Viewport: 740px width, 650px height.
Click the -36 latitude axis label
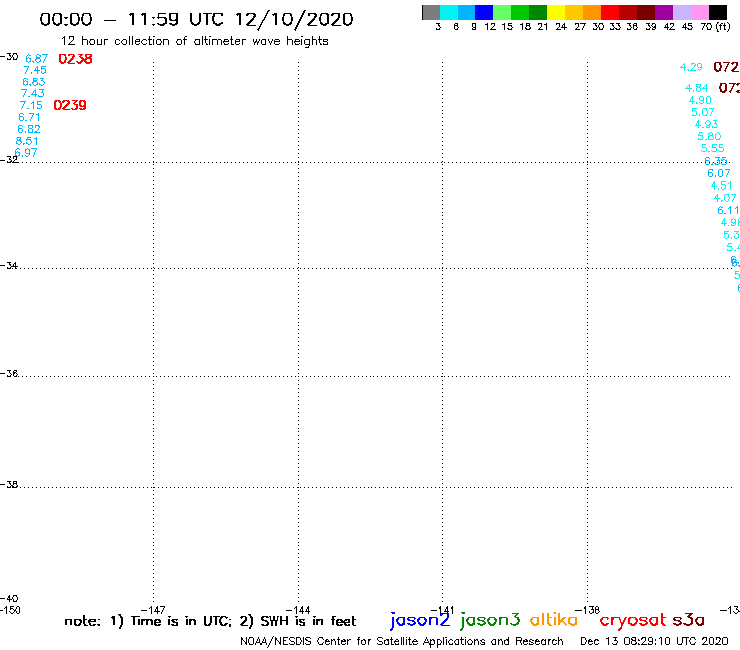click(9, 373)
